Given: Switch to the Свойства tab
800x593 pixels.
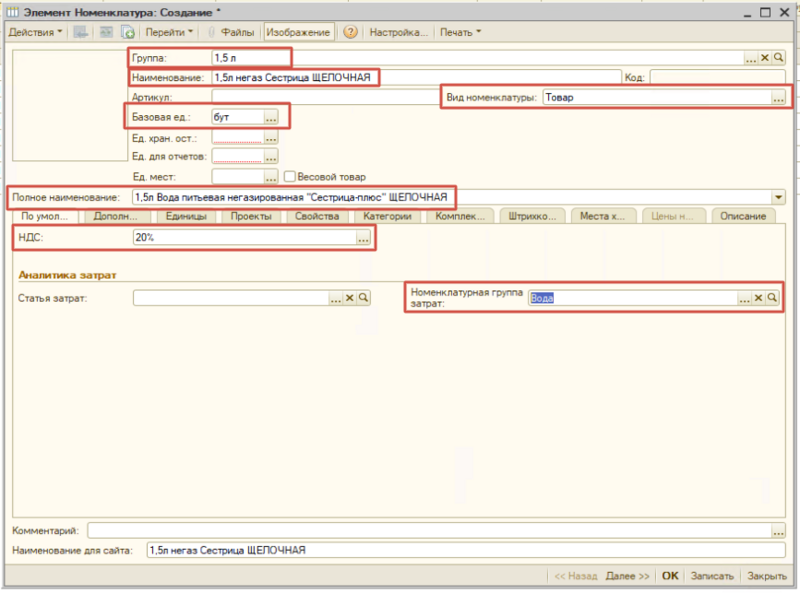Looking at the screenshot, I should point(317,216).
